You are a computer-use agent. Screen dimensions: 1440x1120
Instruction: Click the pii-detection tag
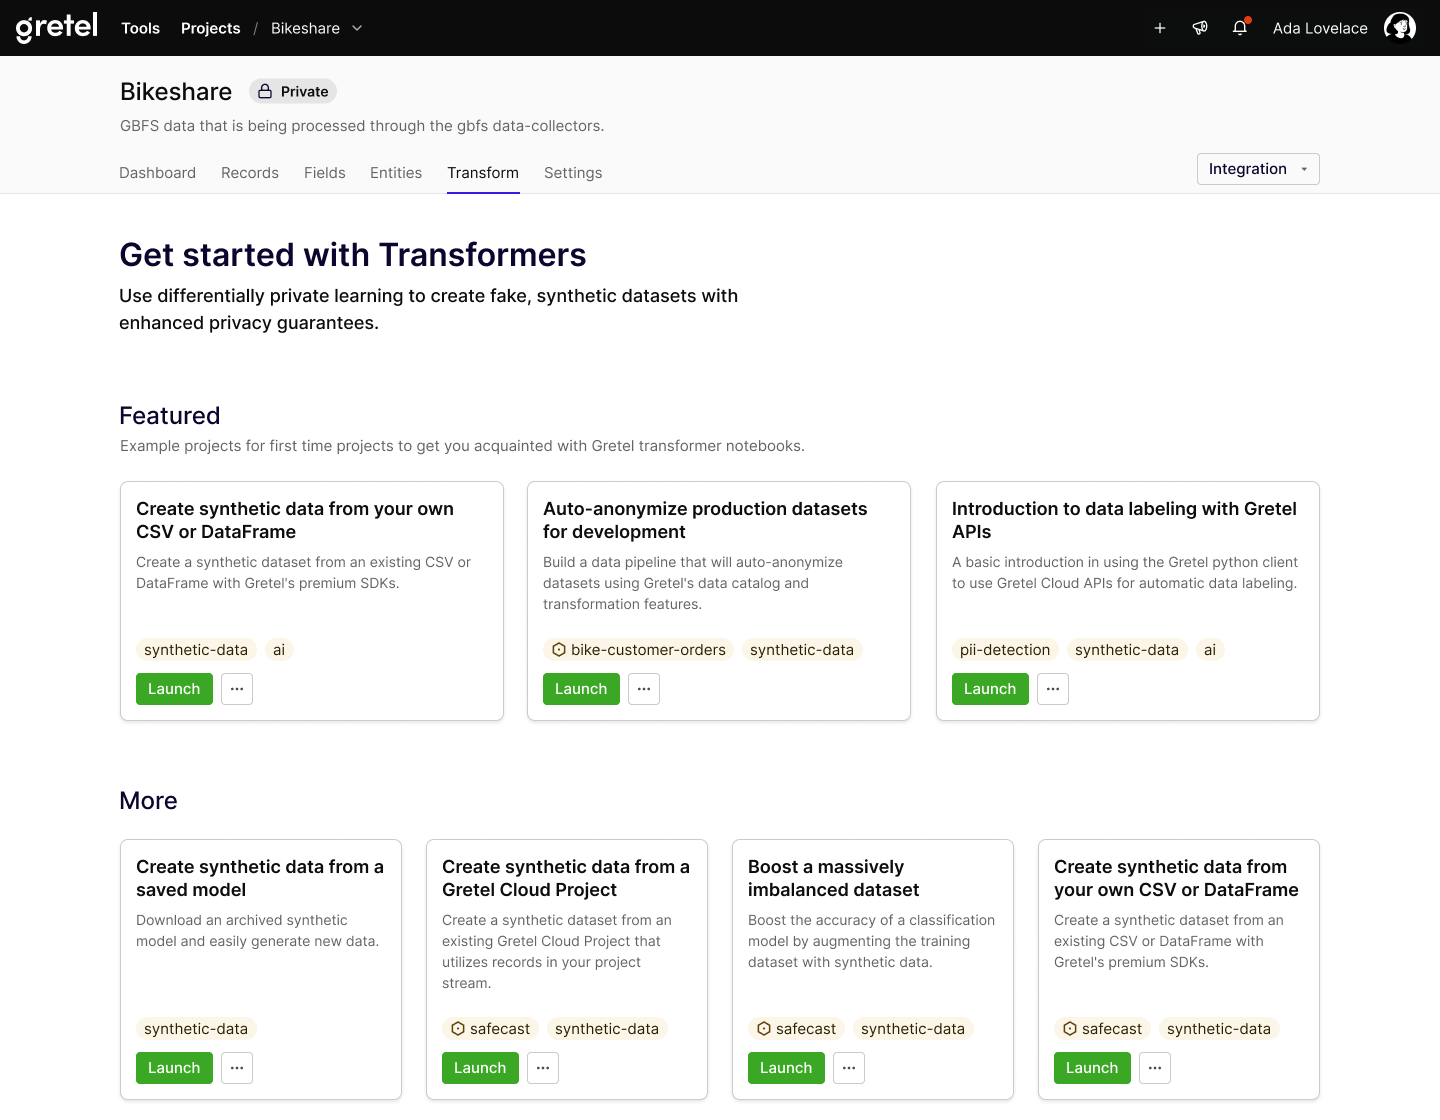click(1005, 650)
